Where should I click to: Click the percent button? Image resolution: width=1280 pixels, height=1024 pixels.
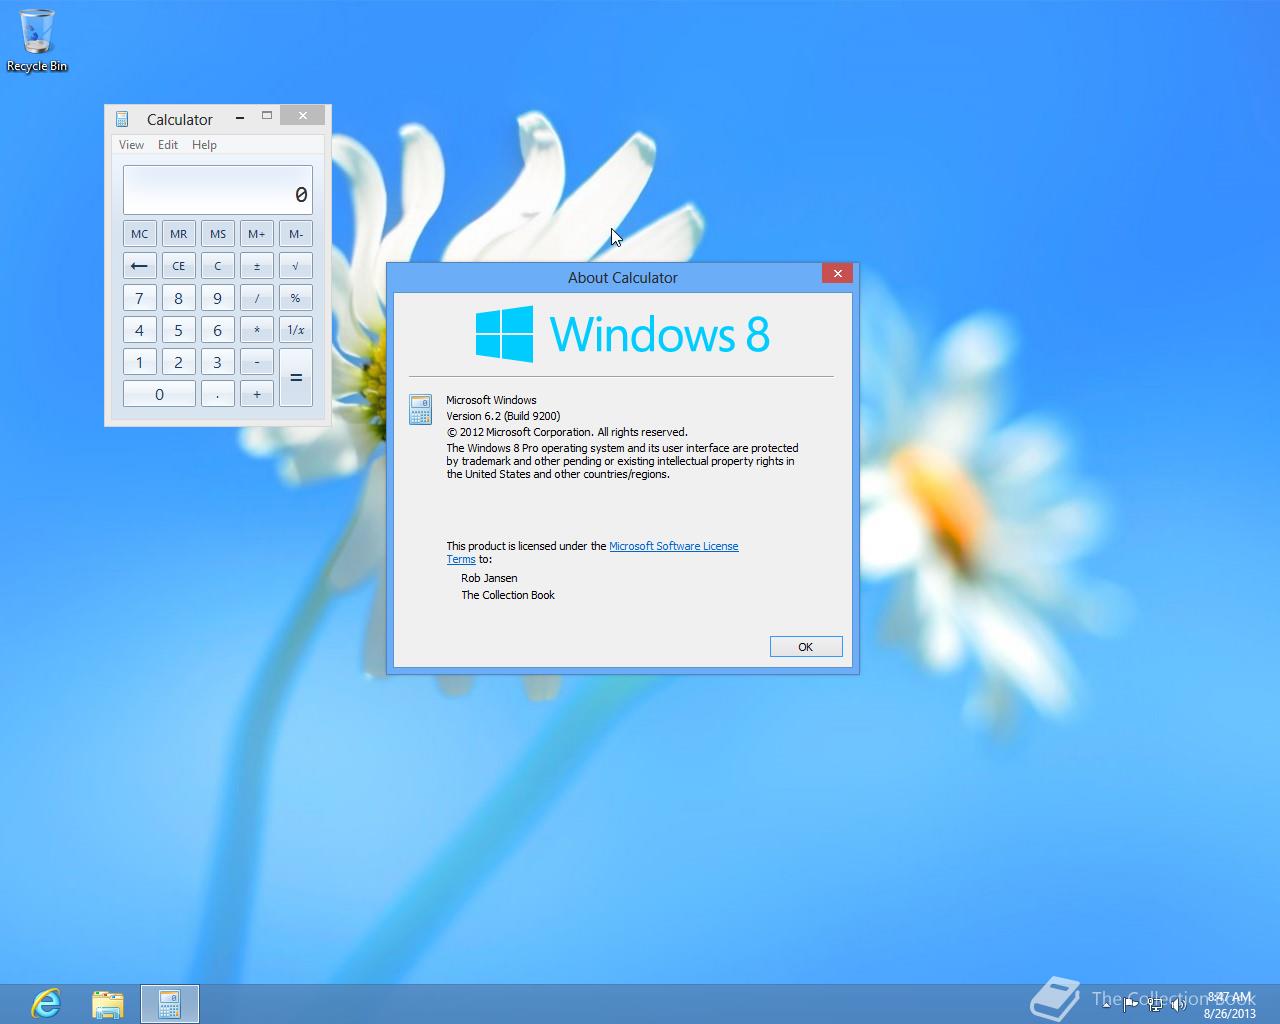pos(296,298)
